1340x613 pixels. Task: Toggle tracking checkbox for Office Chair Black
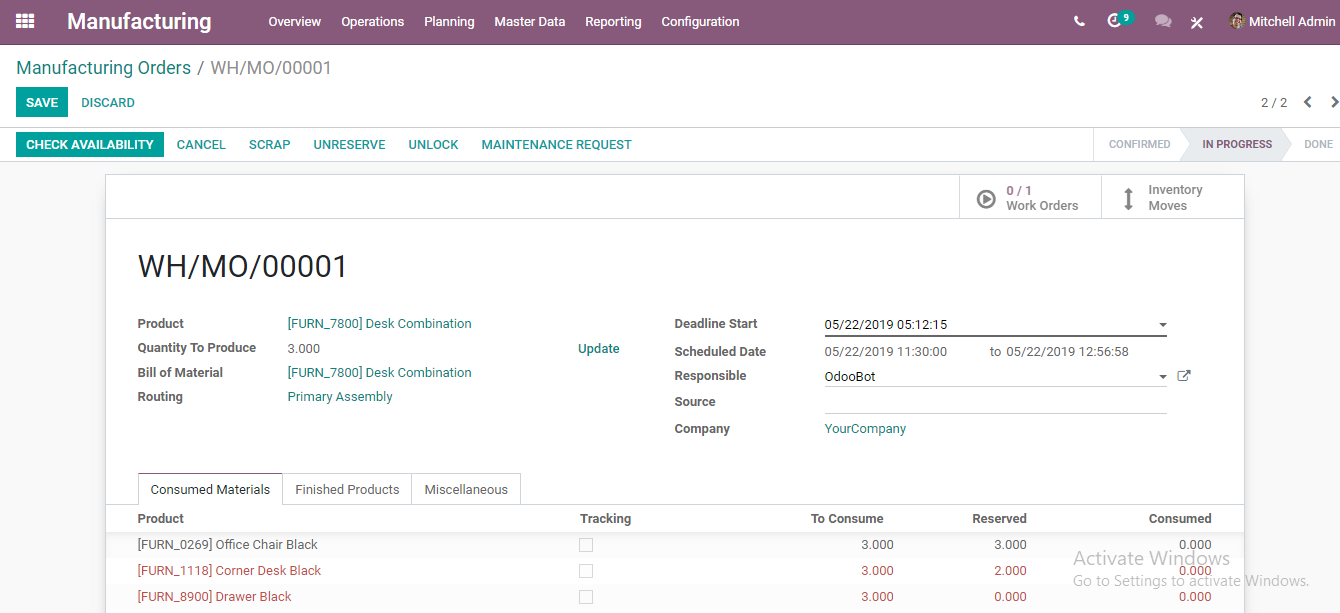pos(586,545)
